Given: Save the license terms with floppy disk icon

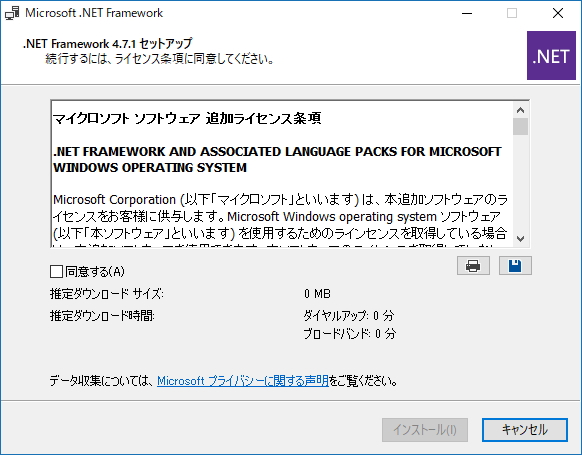Looking at the screenshot, I should [x=515, y=266].
